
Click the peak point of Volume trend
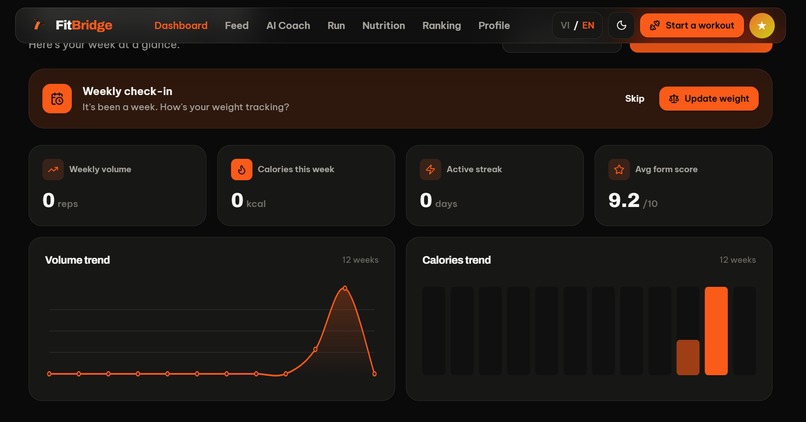[x=344, y=288]
